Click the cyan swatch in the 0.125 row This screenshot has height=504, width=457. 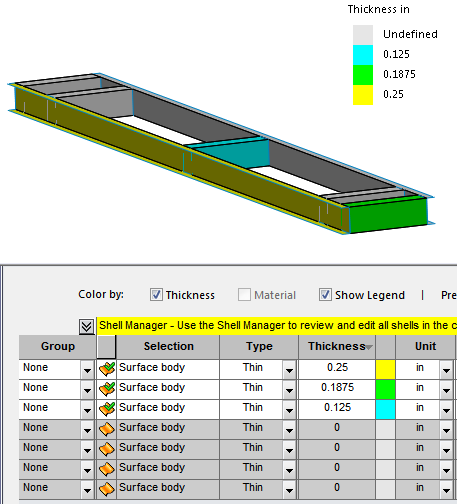click(x=386, y=410)
